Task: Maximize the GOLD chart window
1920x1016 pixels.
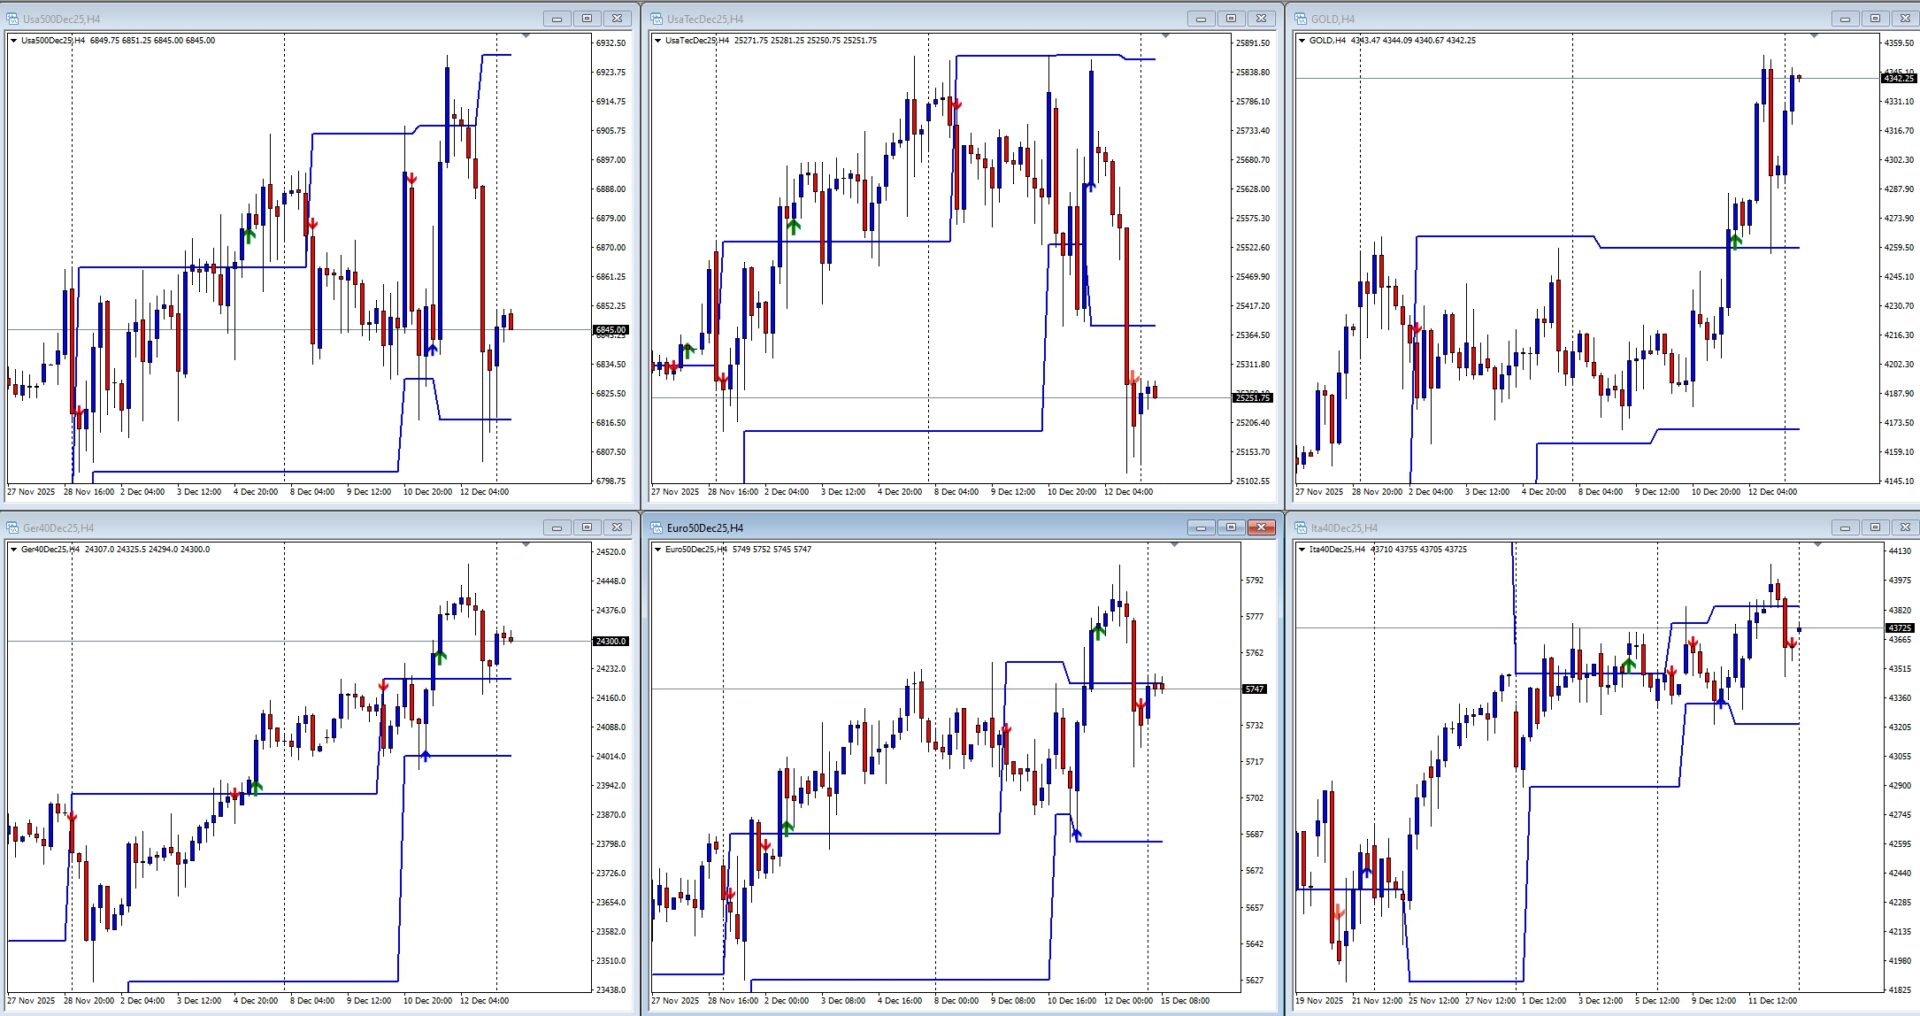Action: [x=1875, y=18]
